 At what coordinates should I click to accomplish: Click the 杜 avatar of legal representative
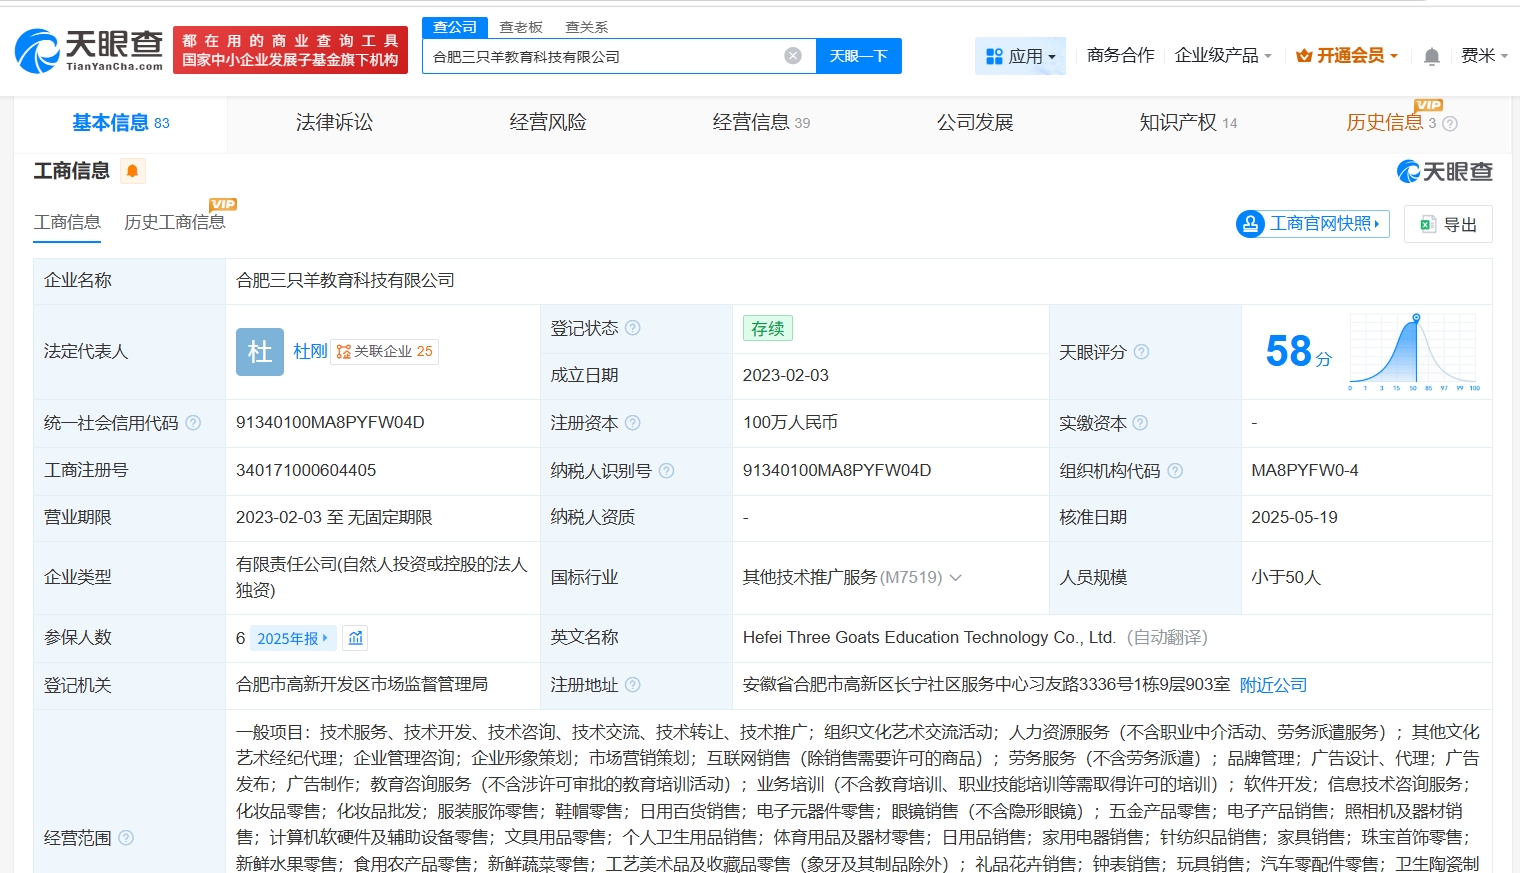coord(260,352)
